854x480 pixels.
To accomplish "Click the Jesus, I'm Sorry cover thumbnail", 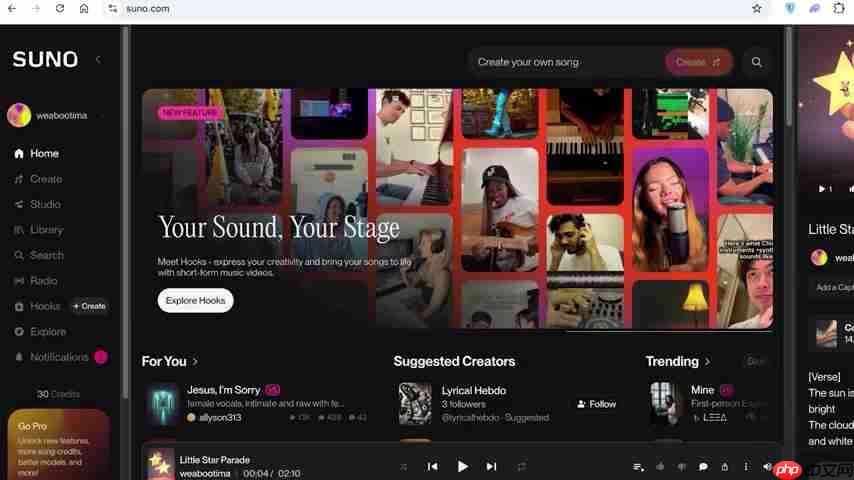I will pyautogui.click(x=162, y=404).
